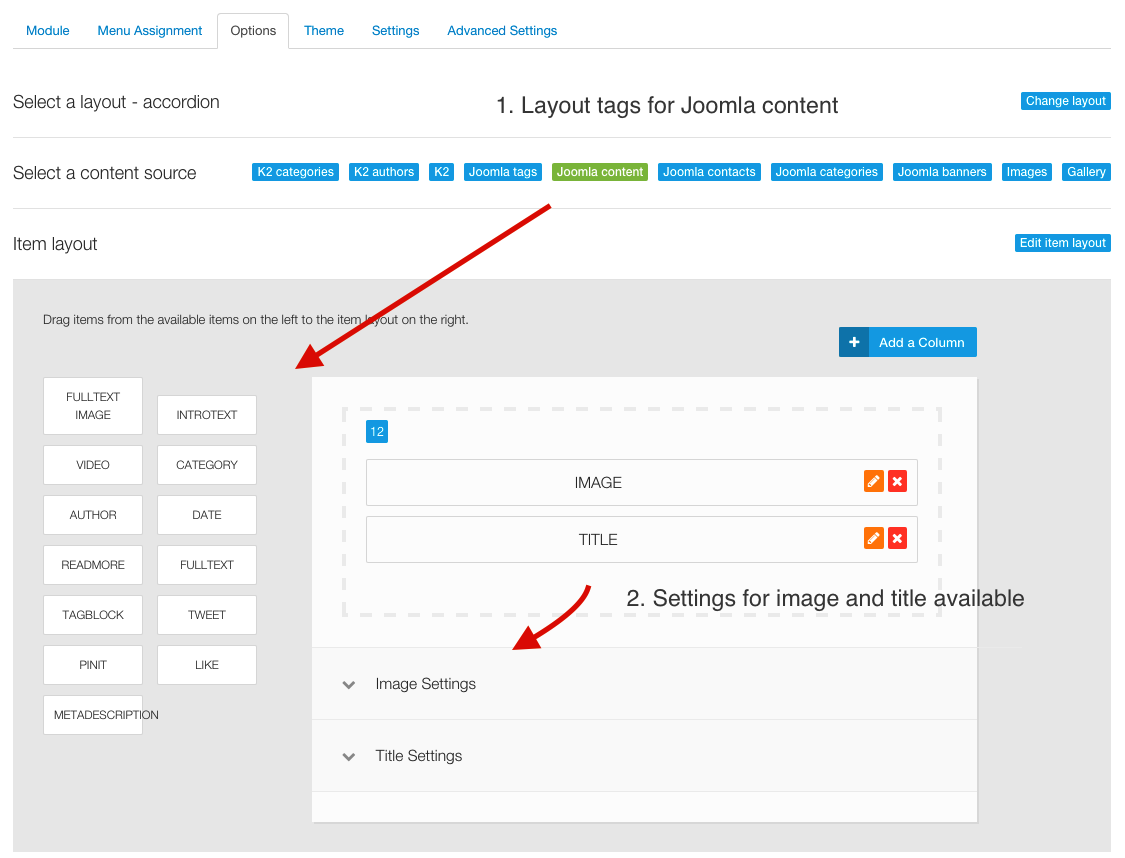Click the 'Select a content source' label
Screen dimensions: 1125x858
pyautogui.click(x=105, y=173)
